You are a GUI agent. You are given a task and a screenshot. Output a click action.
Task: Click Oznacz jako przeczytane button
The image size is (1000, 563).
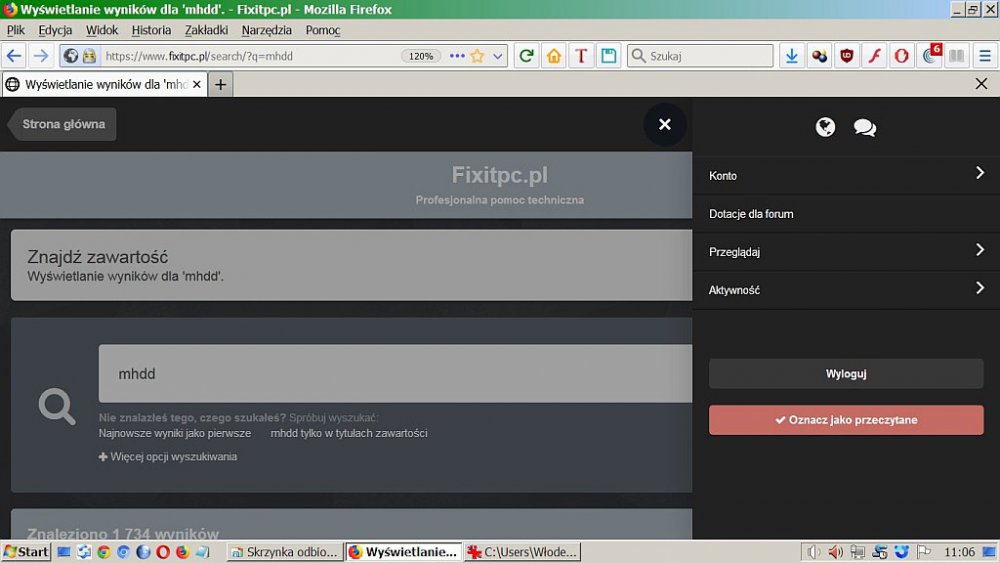(846, 420)
